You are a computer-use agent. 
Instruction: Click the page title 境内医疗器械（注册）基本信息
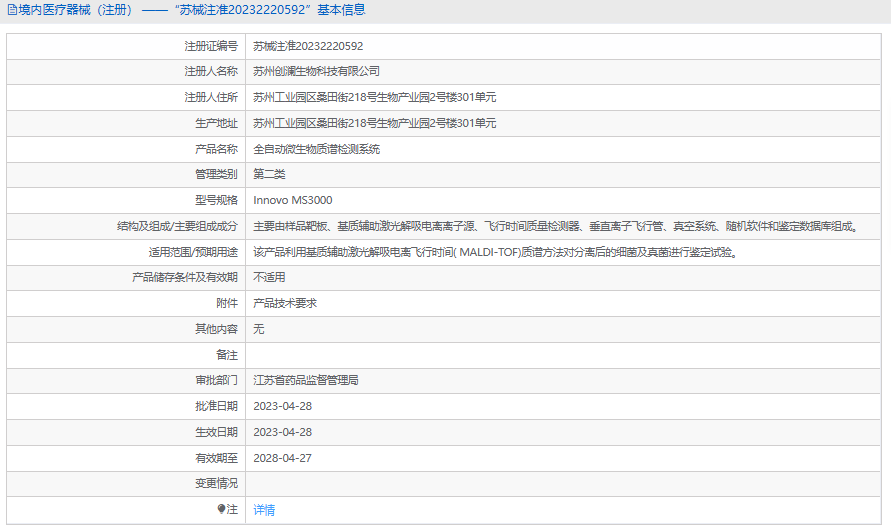191,10
